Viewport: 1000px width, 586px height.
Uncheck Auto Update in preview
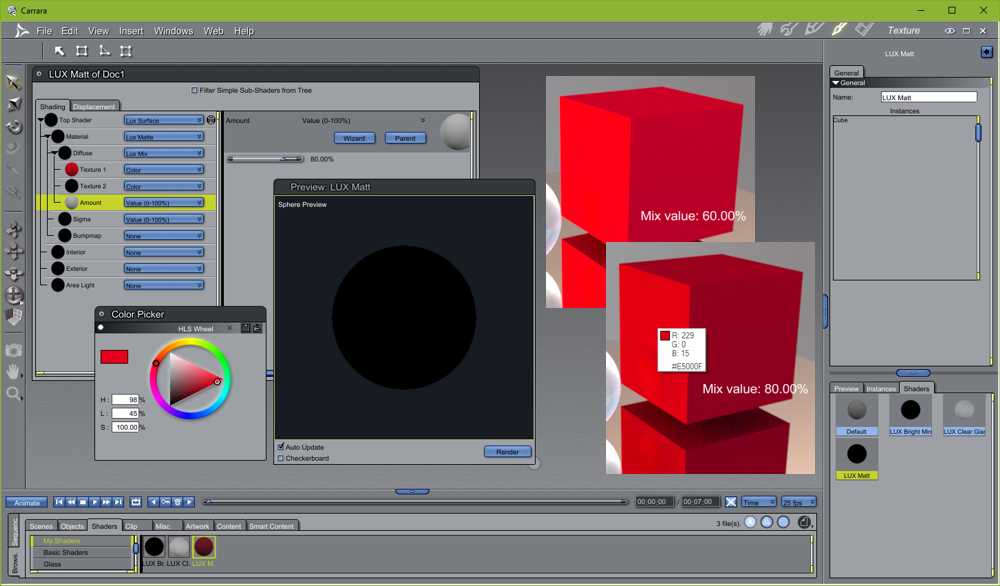[x=281, y=446]
